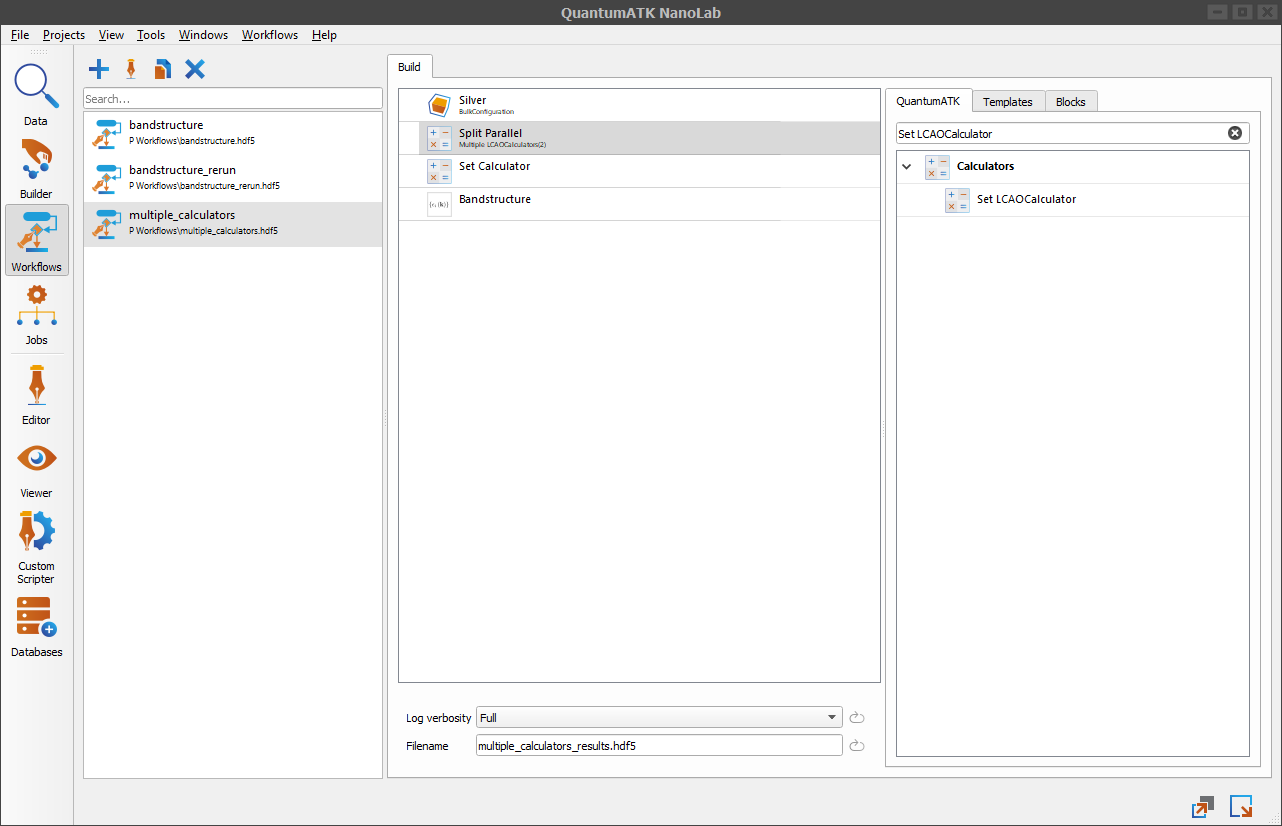Click the workflow Search field

pos(232,98)
